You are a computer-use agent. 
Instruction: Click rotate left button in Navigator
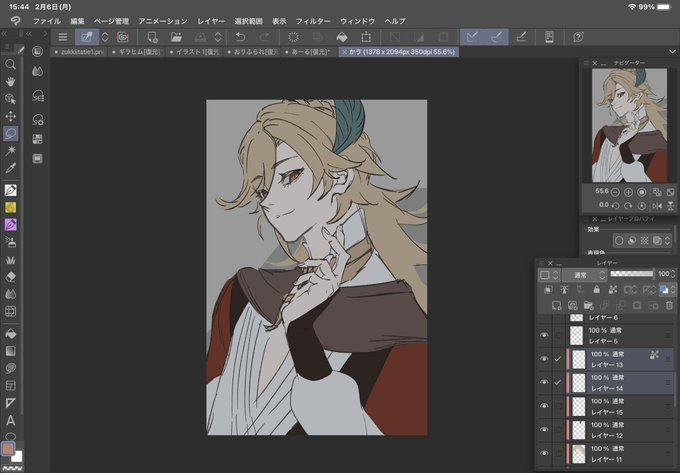[x=615, y=206]
